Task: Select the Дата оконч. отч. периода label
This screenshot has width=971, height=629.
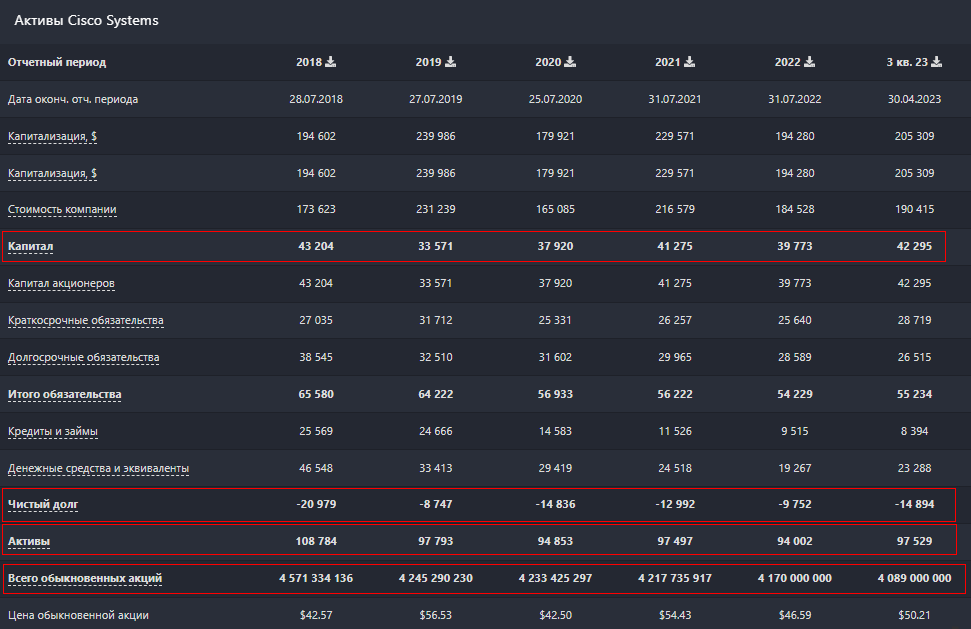Action: click(73, 99)
